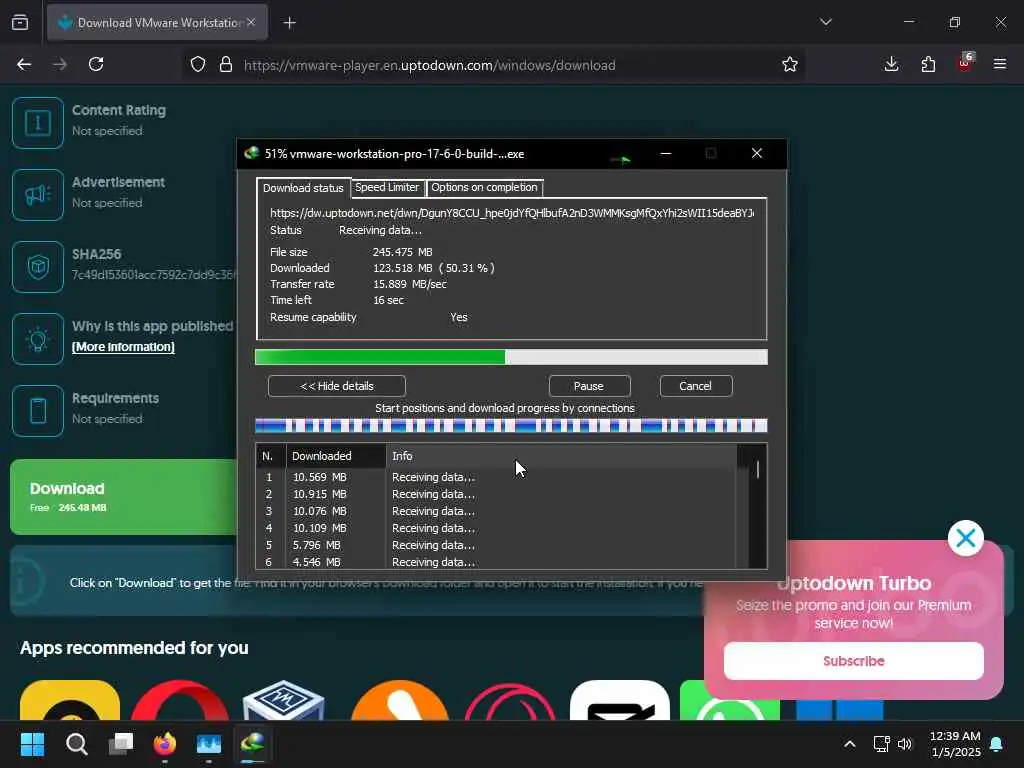The image size is (1024, 768).
Task: Open the Firefox downloads panel
Action: pyautogui.click(x=891, y=64)
